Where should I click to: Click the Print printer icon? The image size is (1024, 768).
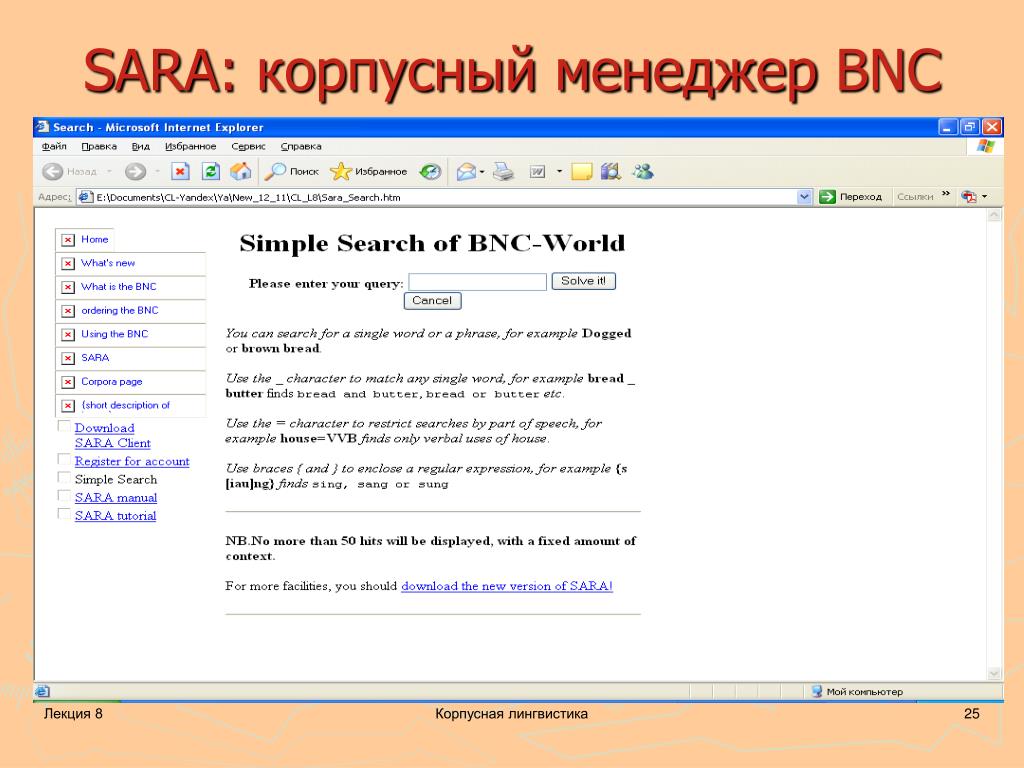(503, 172)
